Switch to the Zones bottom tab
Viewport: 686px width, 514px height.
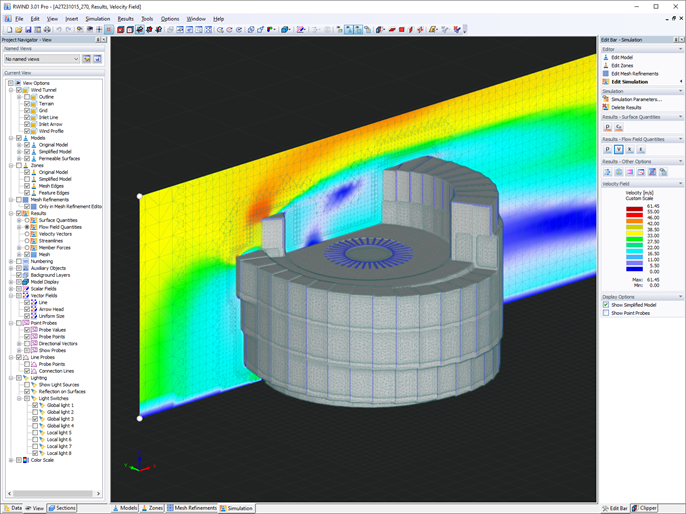click(152, 508)
